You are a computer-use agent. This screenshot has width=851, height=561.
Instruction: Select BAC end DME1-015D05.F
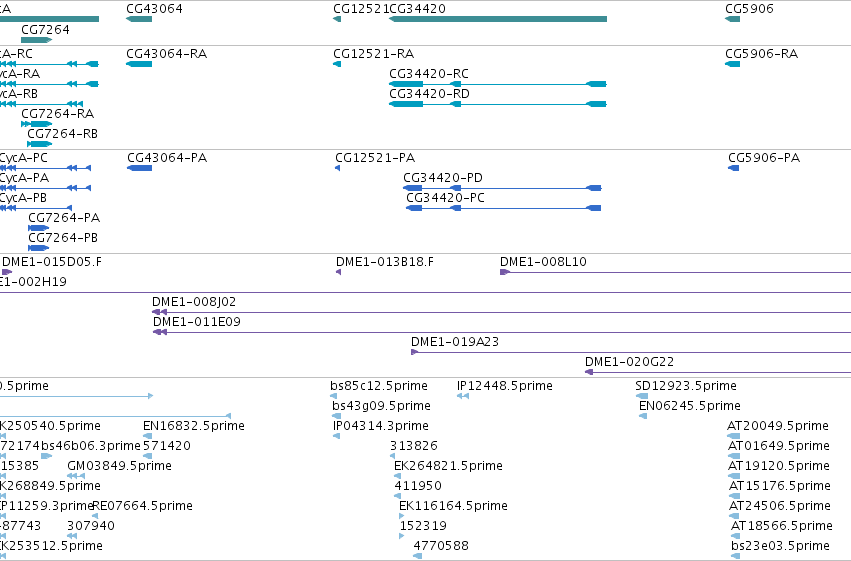[52, 262]
